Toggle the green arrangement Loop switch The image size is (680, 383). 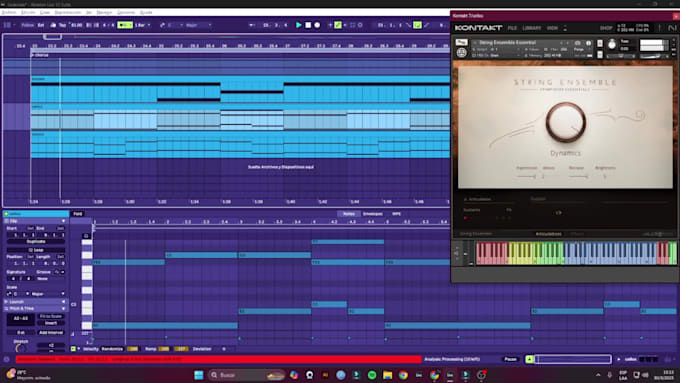(417, 25)
